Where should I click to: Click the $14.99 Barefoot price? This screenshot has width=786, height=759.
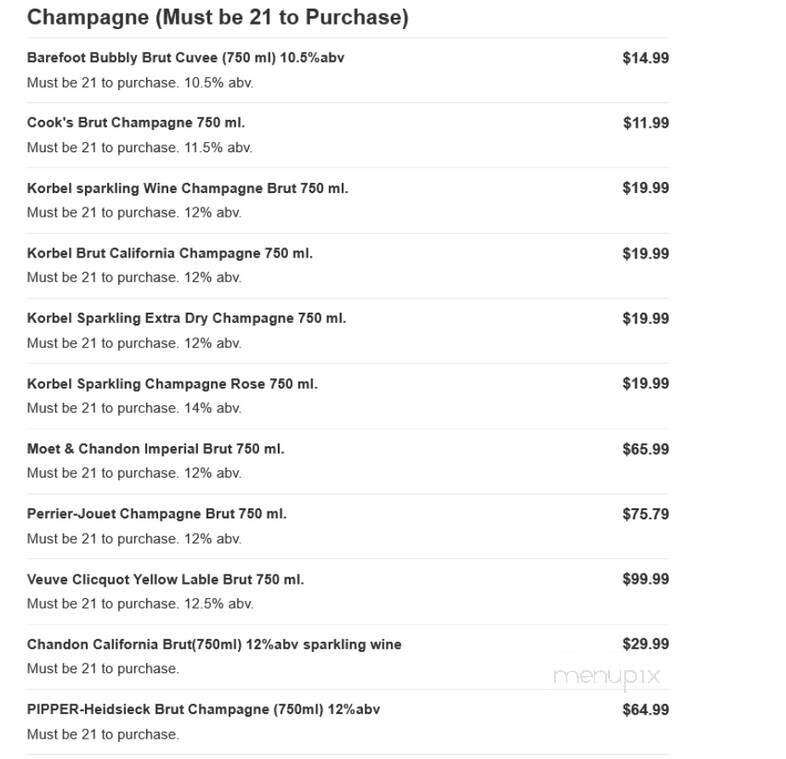pyautogui.click(x=645, y=58)
